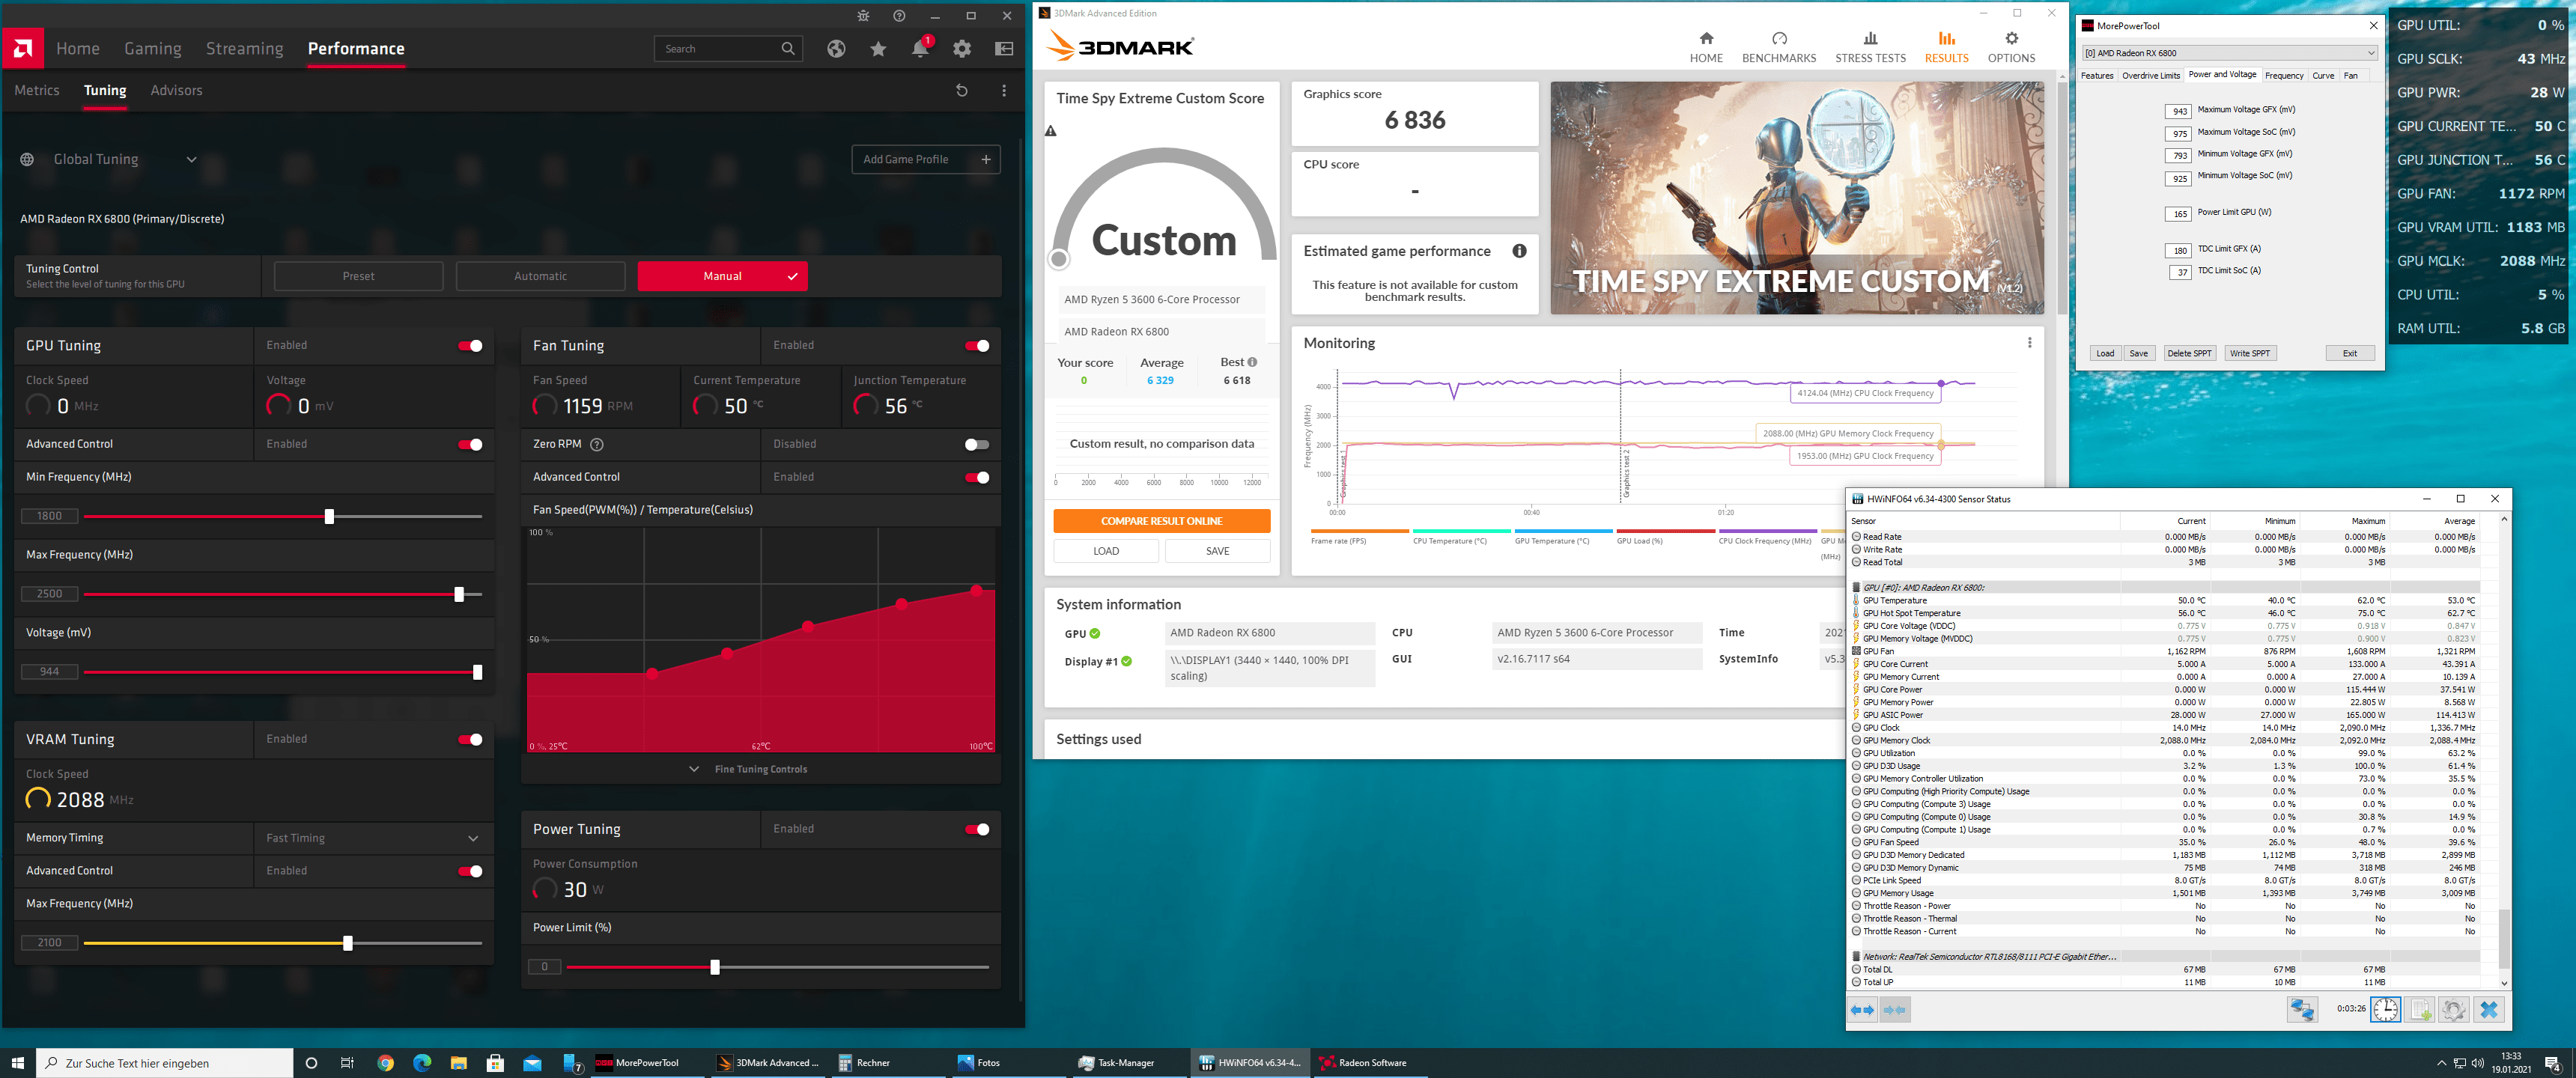The width and height of the screenshot is (2576, 1078).
Task: Click the reset tuning arrow icon
Action: pos(962,90)
